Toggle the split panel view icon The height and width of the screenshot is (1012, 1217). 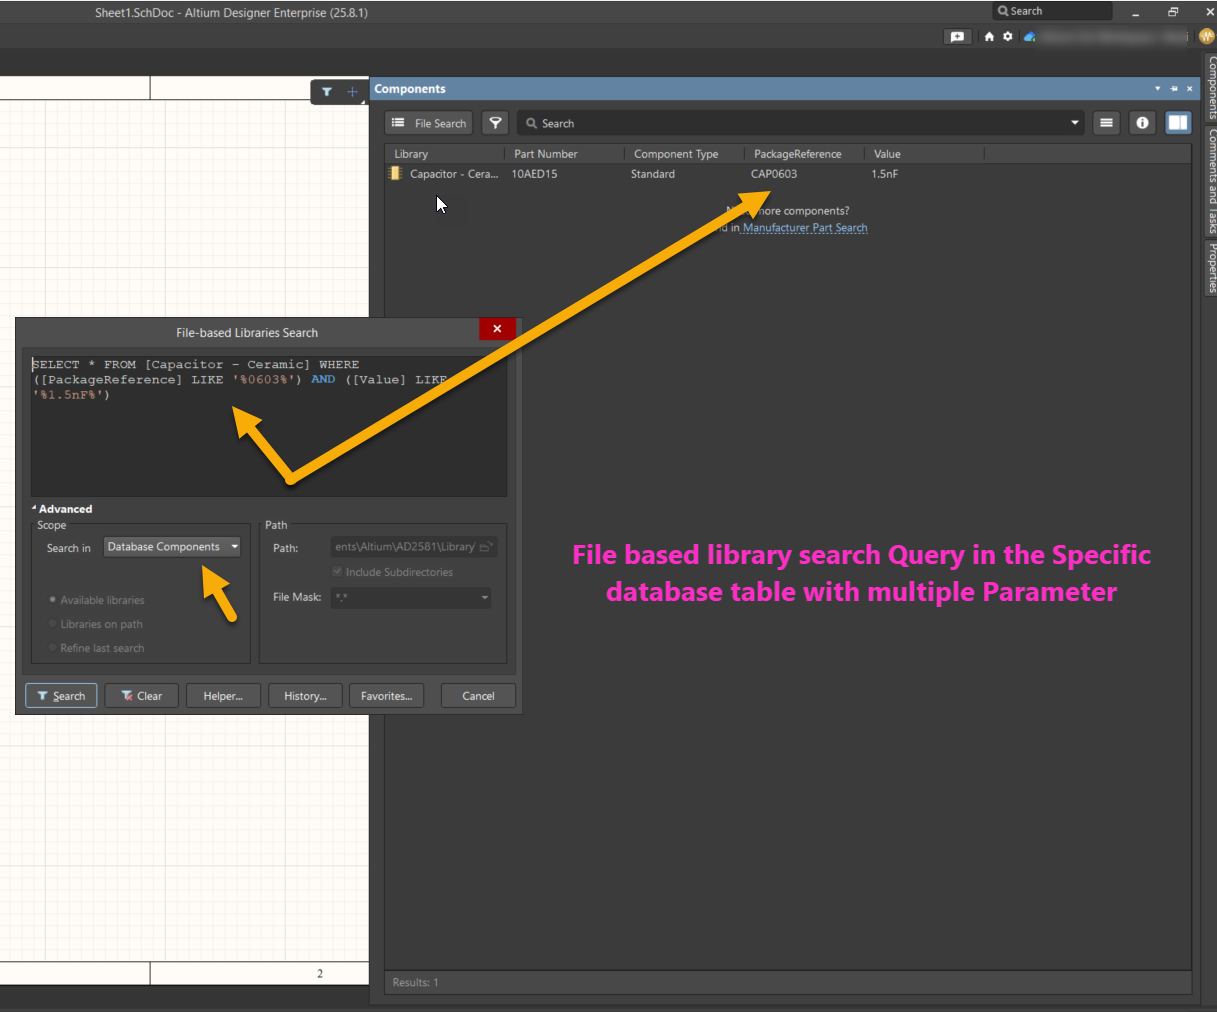click(x=1178, y=123)
